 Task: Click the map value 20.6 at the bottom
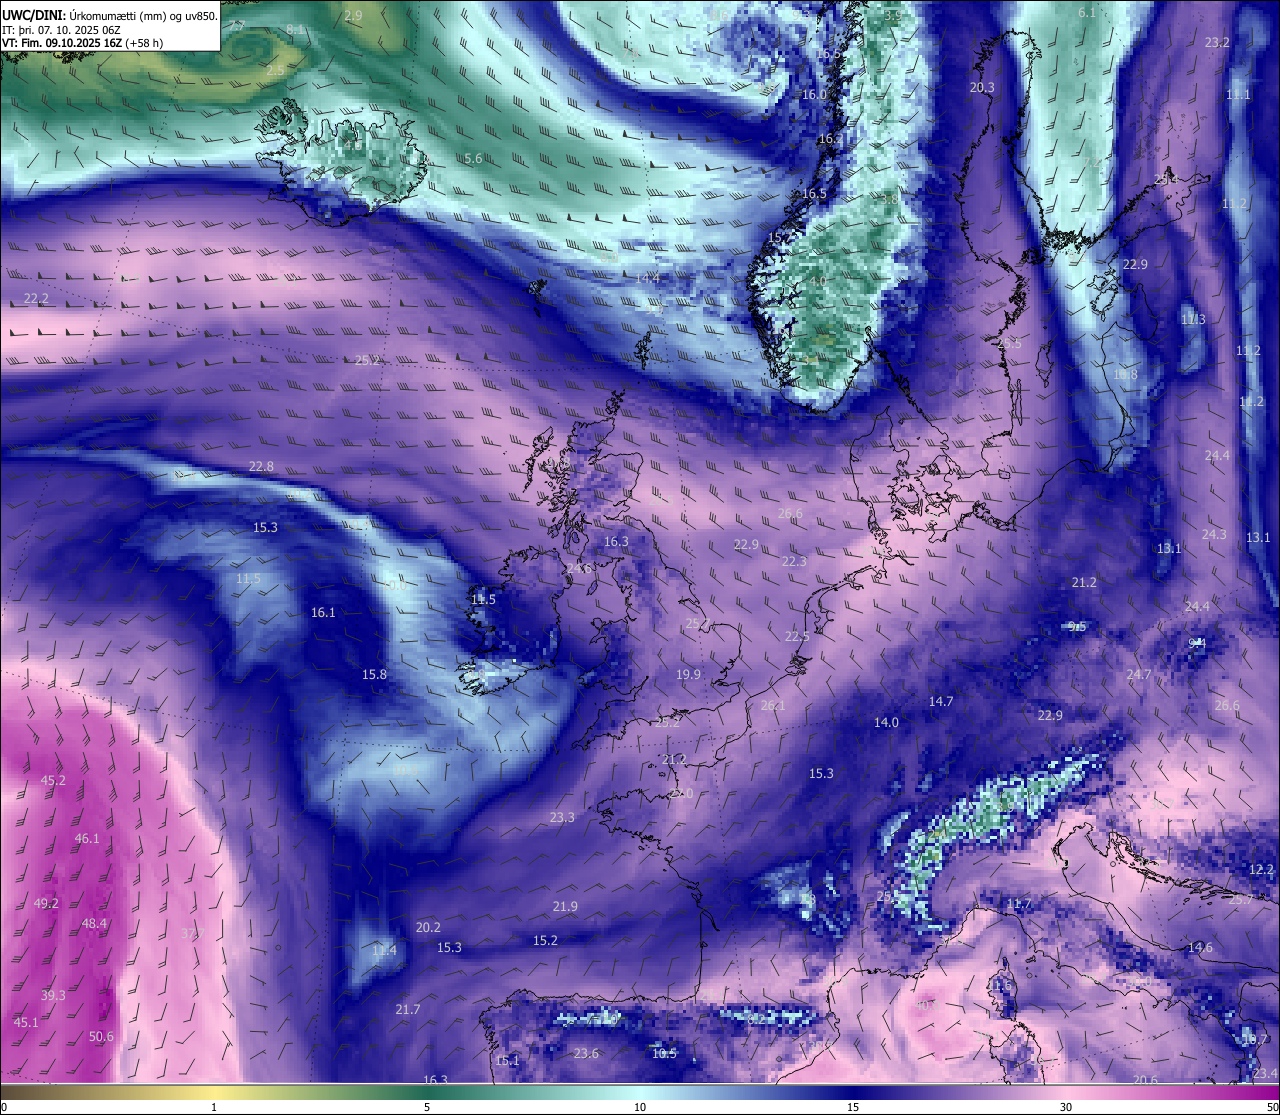click(1145, 1080)
